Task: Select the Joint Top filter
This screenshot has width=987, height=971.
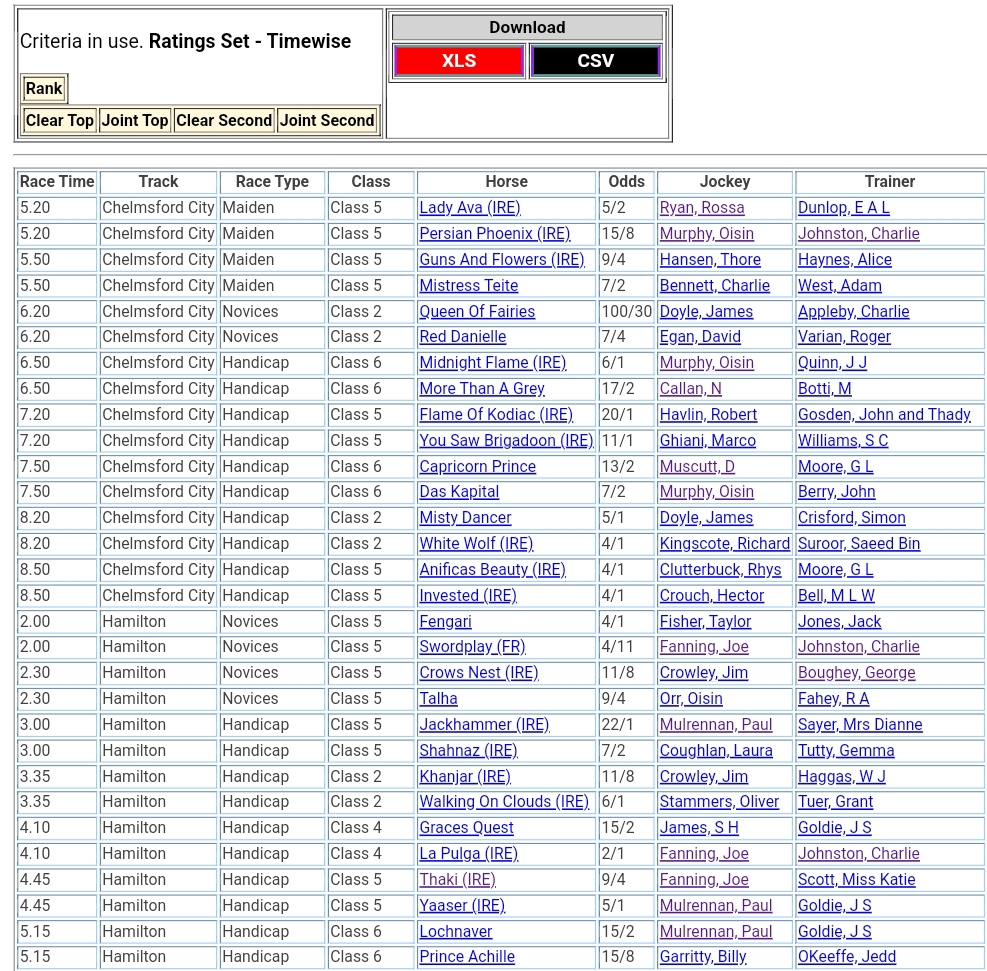Action: (x=135, y=120)
